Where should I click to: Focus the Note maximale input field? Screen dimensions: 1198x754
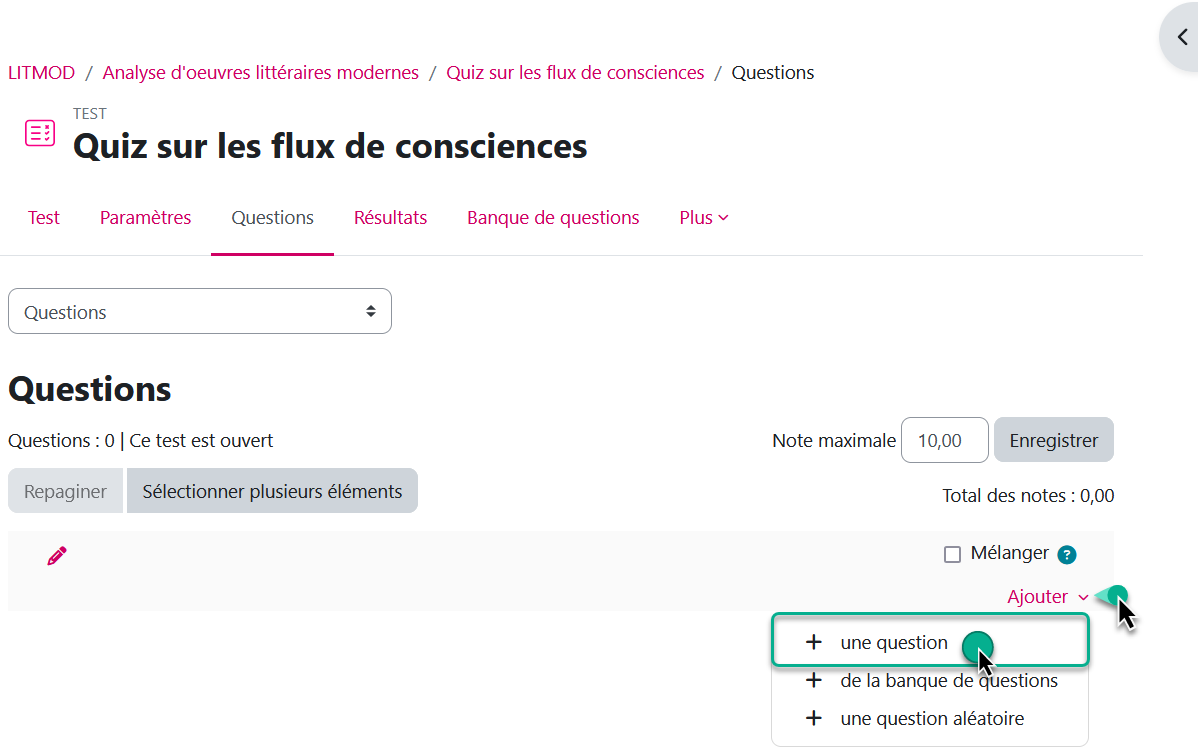pyautogui.click(x=944, y=441)
